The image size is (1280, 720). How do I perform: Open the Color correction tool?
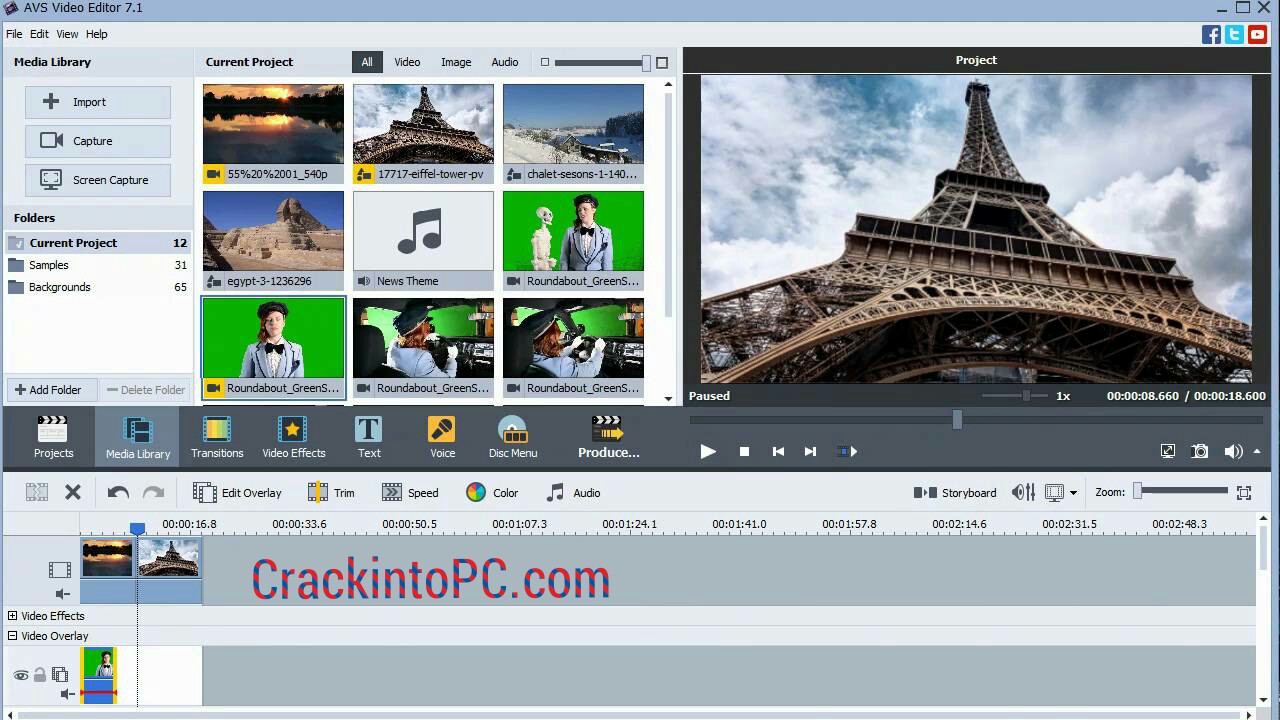click(x=492, y=492)
